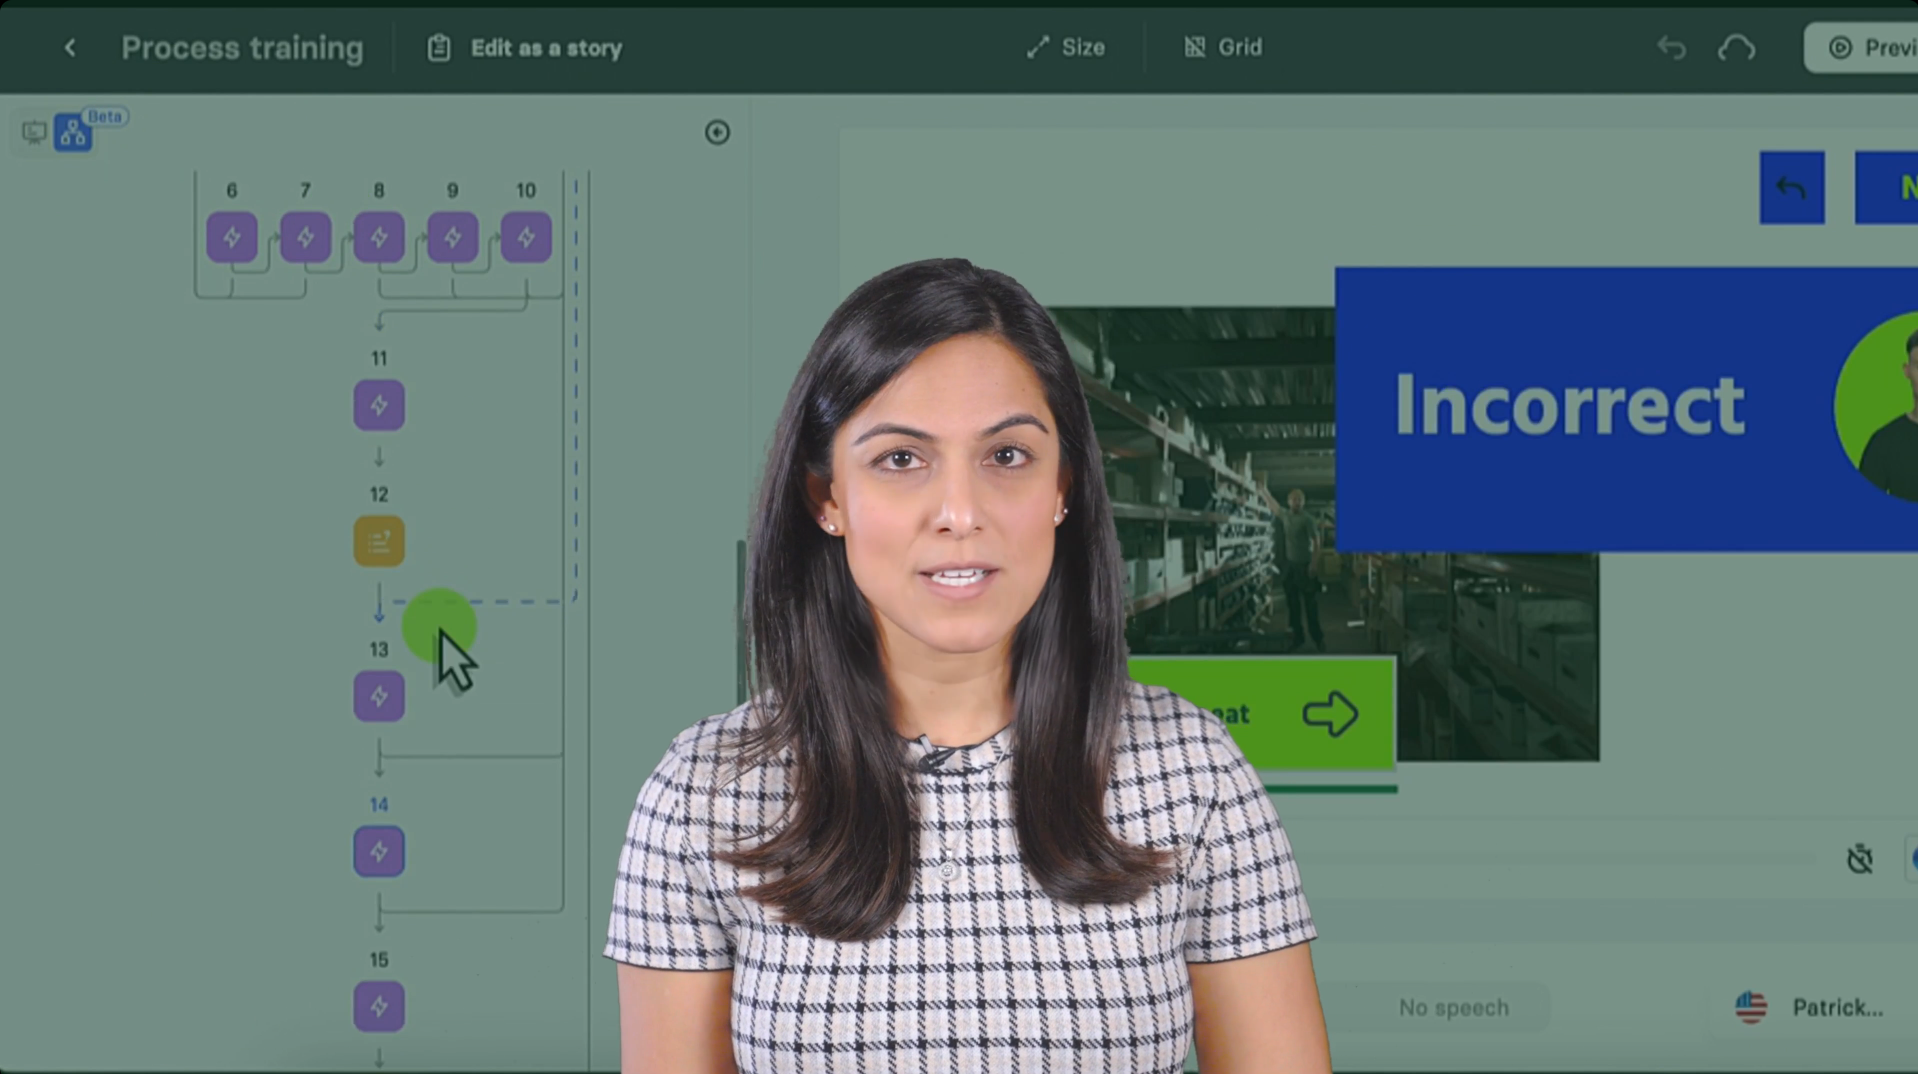Toggle the timer-off icon
The width and height of the screenshot is (1918, 1074).
(x=1859, y=859)
